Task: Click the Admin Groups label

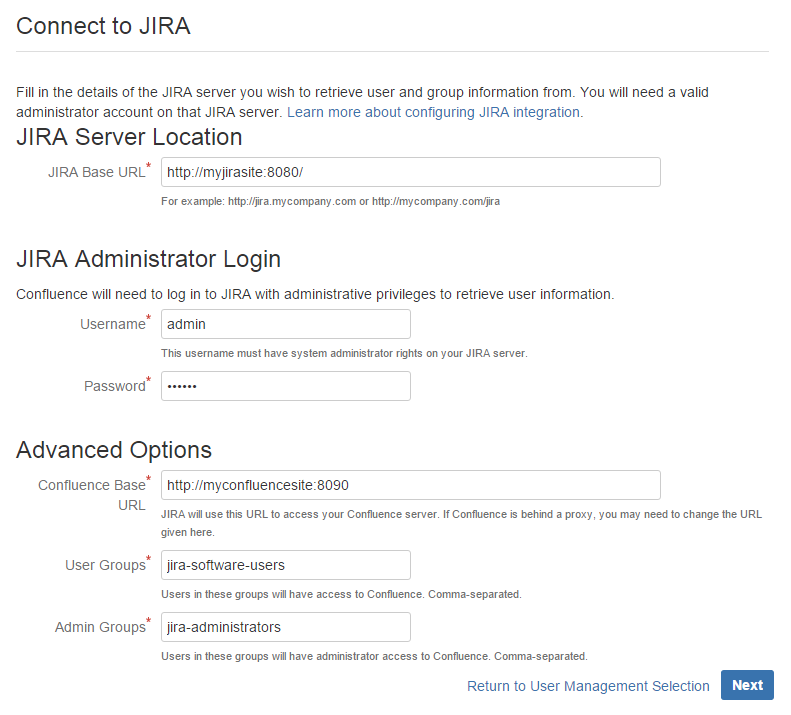Action: coord(100,627)
